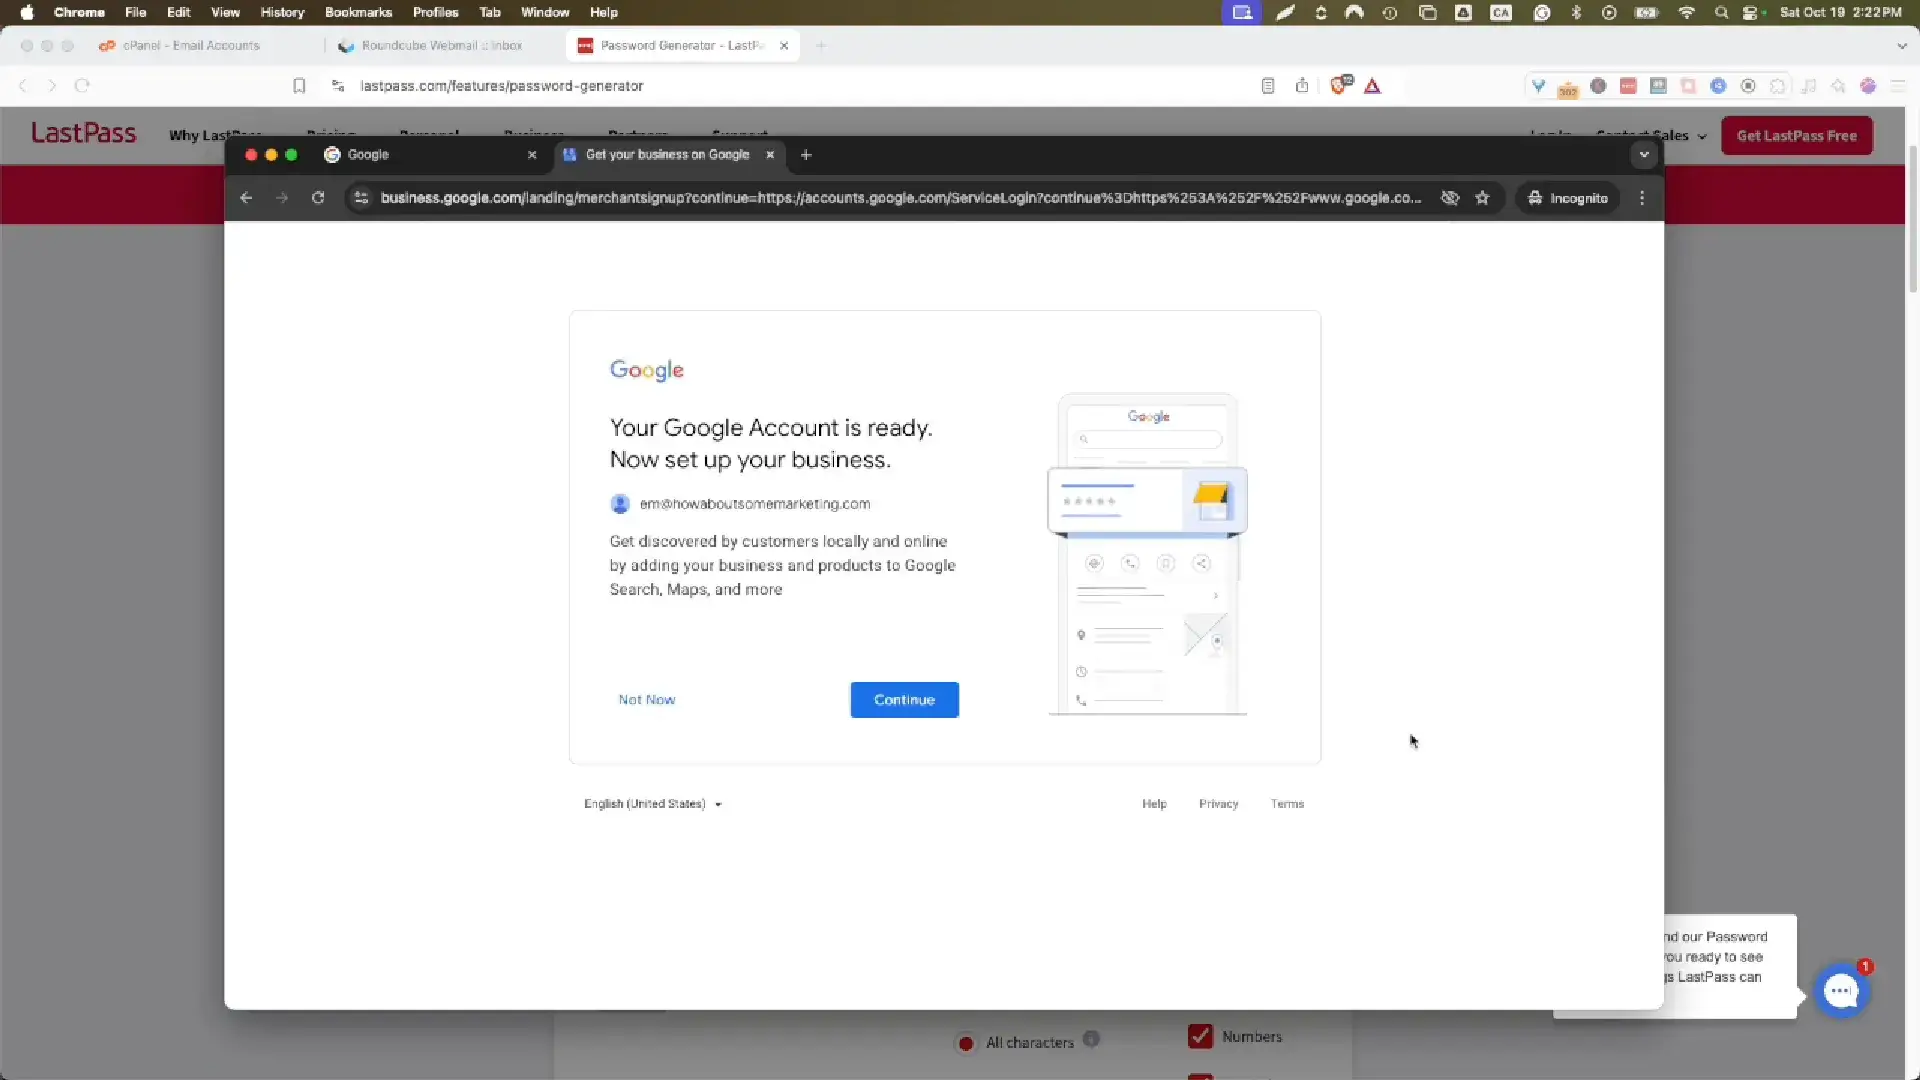Click the Google logo on the sign-up card
The image size is (1920, 1080).
(647, 370)
